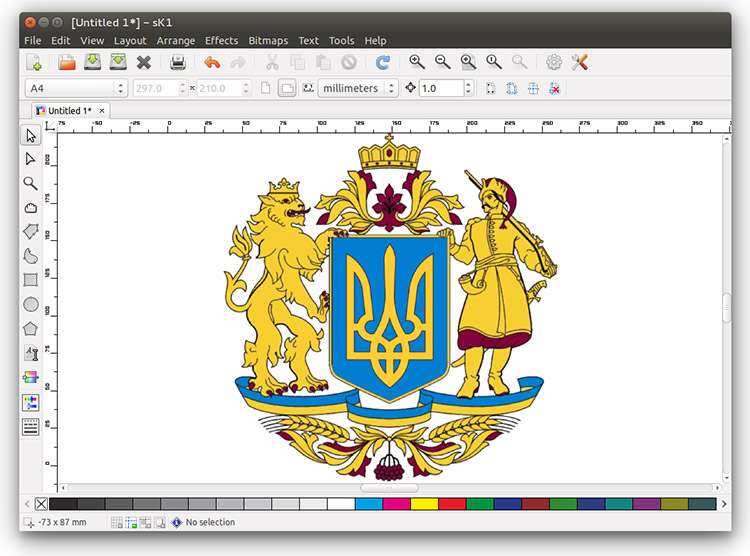Click jump value 1.0 spinner arrows

pos(468,88)
